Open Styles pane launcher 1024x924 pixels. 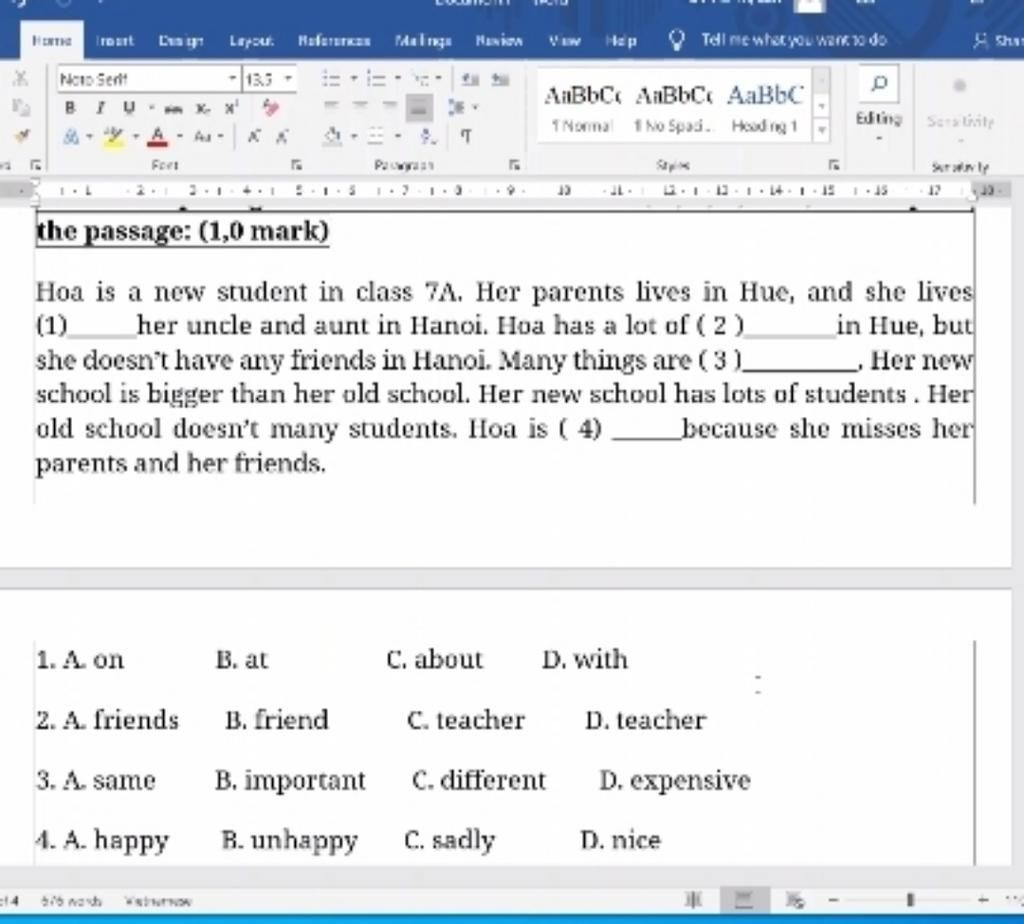point(833,165)
